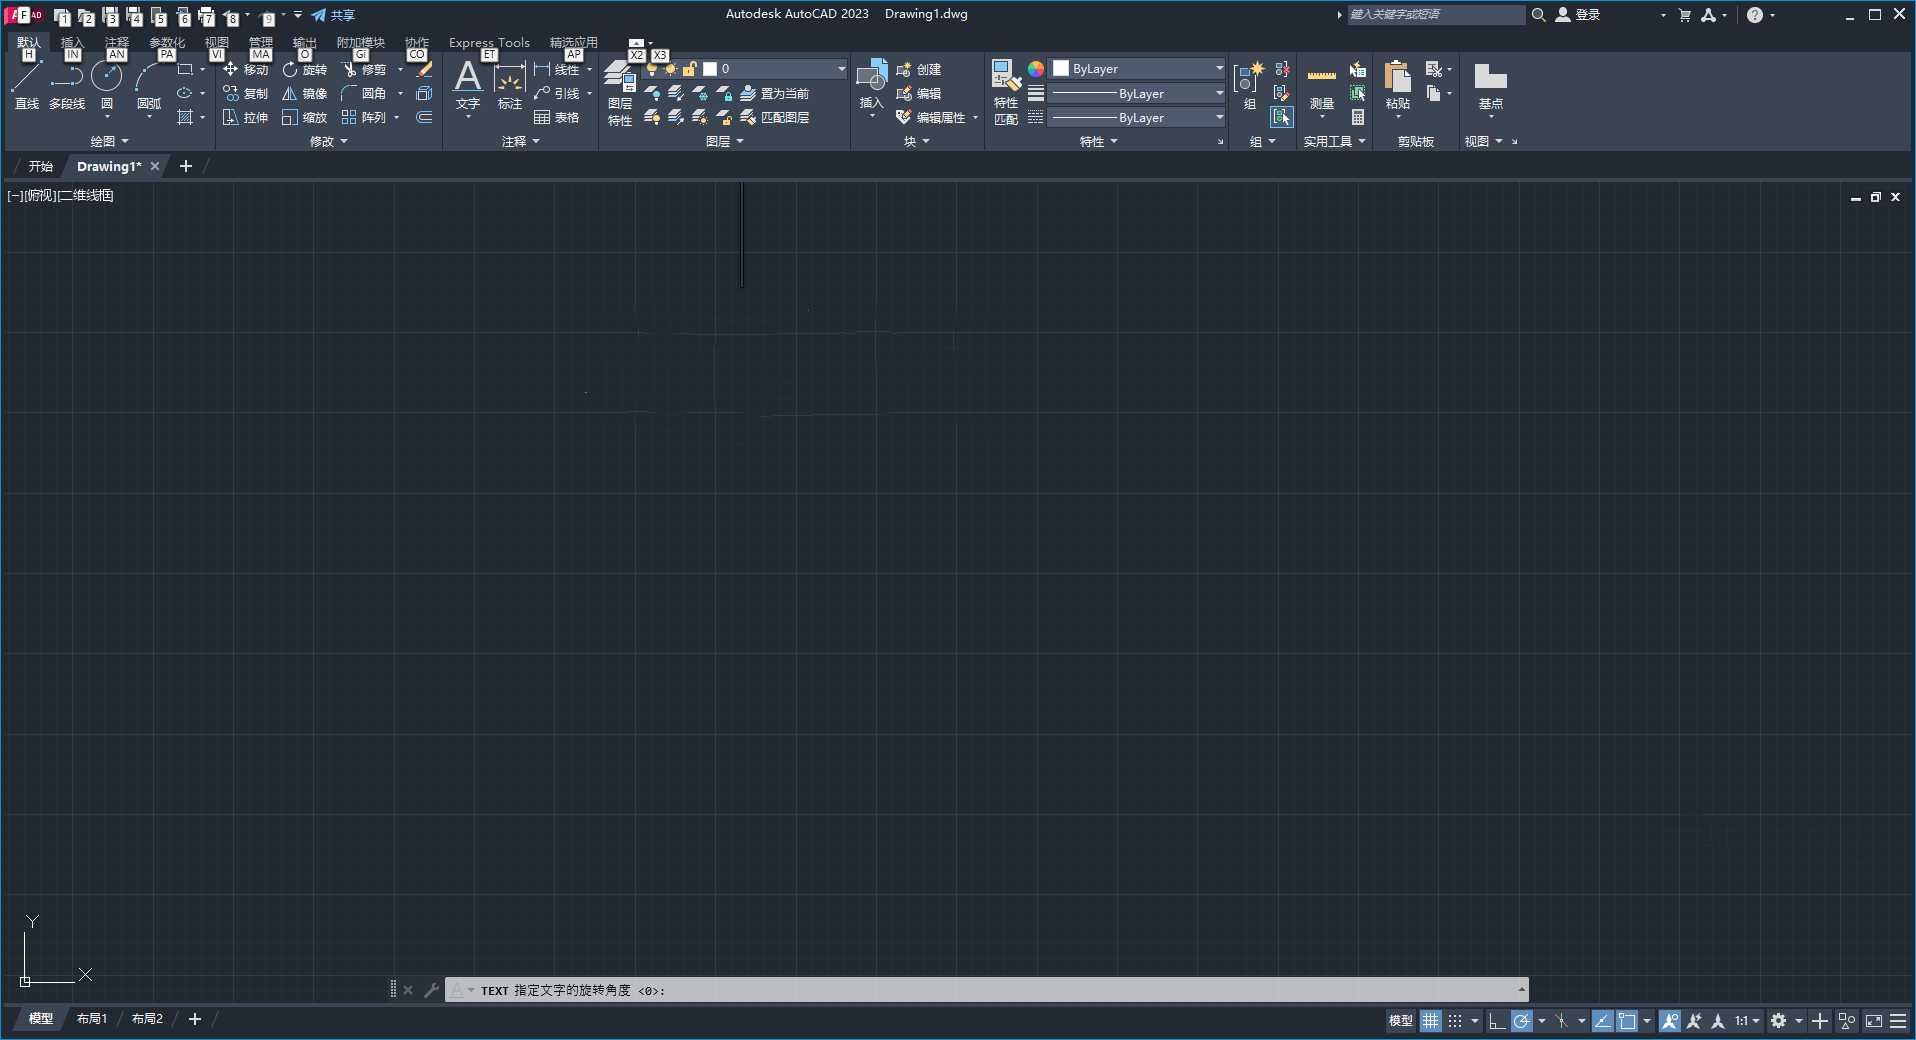
Task: Click the object color wheel icon
Action: click(1036, 69)
